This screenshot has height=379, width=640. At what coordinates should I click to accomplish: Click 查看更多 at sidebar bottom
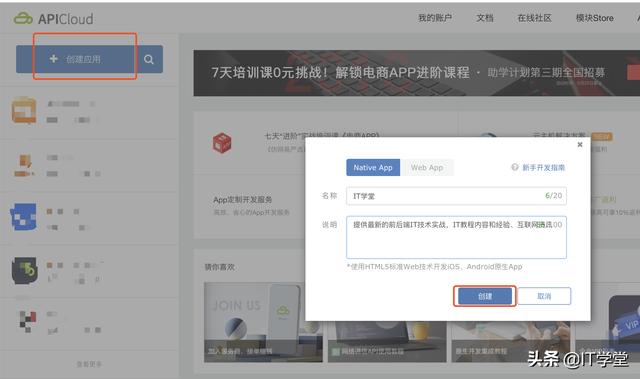tap(89, 364)
